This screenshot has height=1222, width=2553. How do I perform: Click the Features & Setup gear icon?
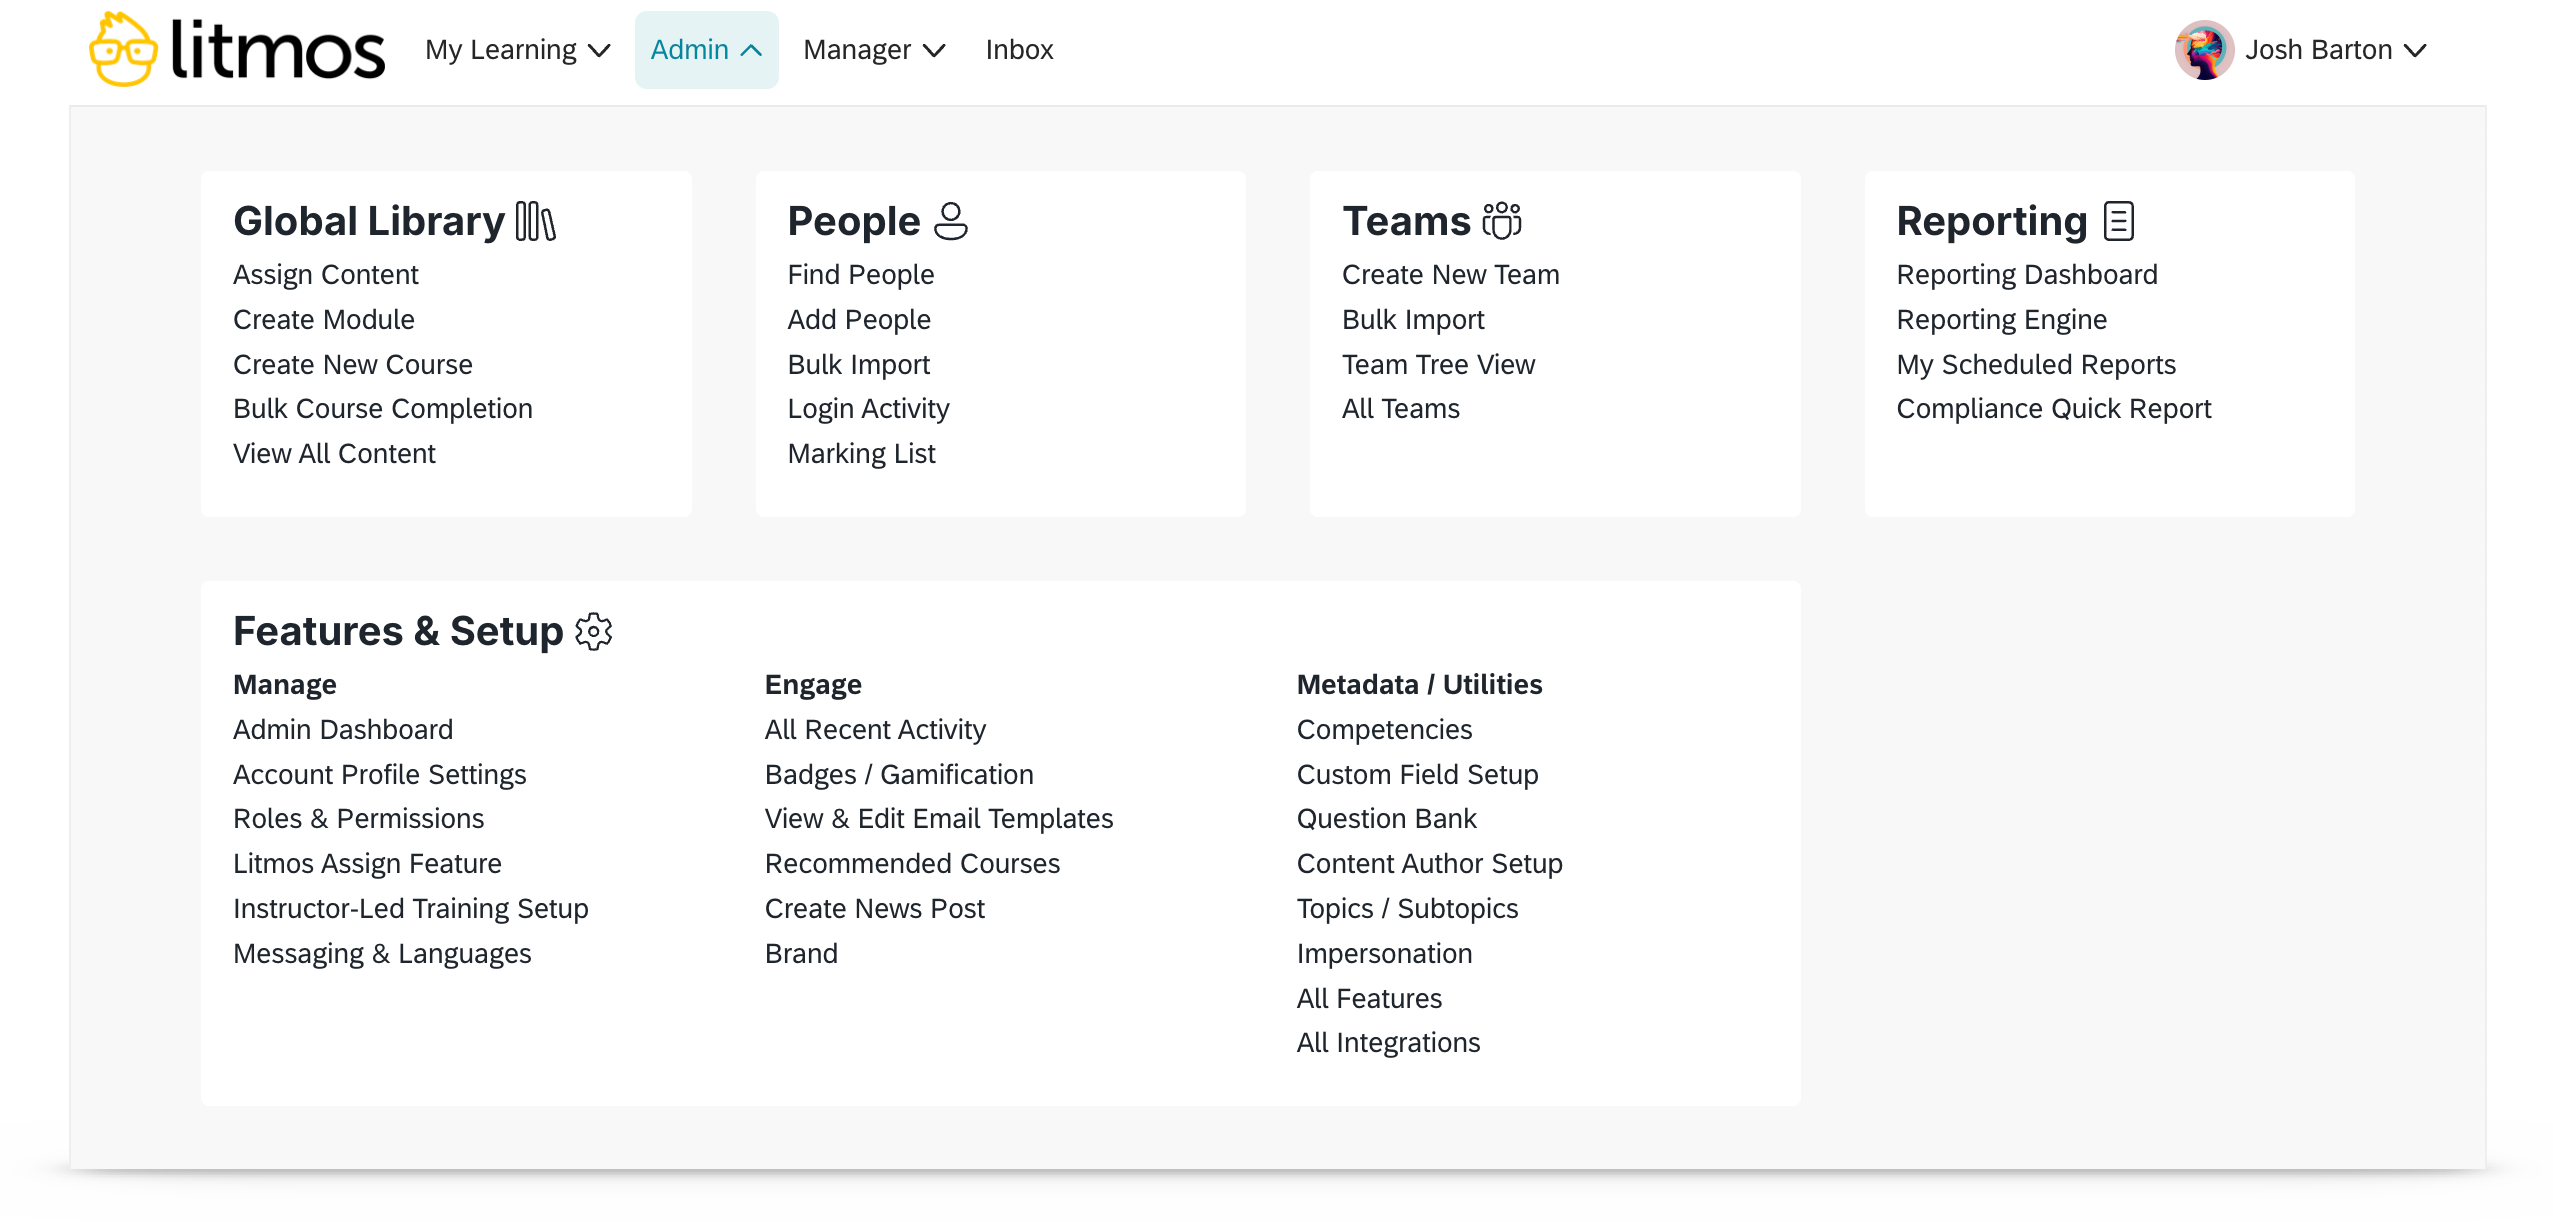(594, 631)
